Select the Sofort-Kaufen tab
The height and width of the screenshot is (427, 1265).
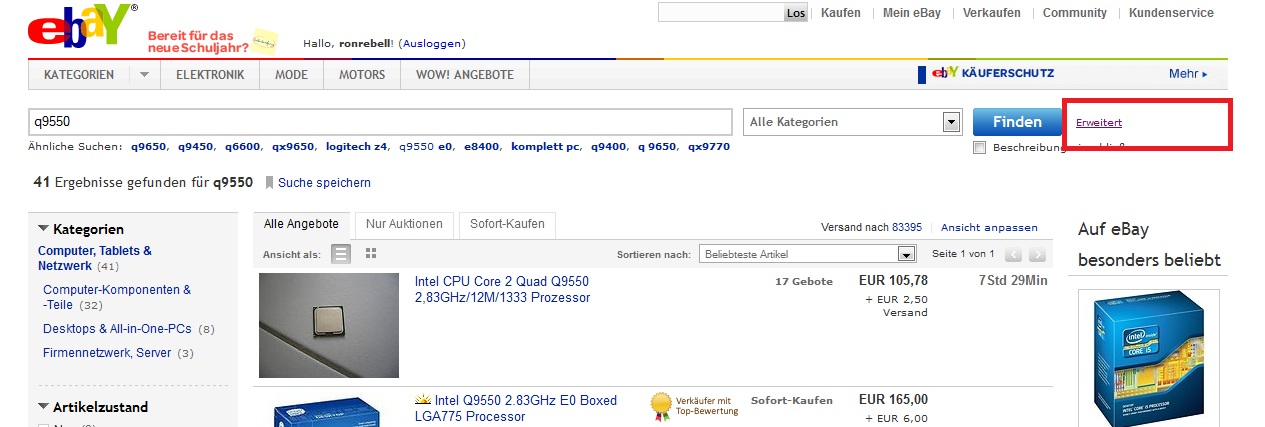tap(508, 224)
